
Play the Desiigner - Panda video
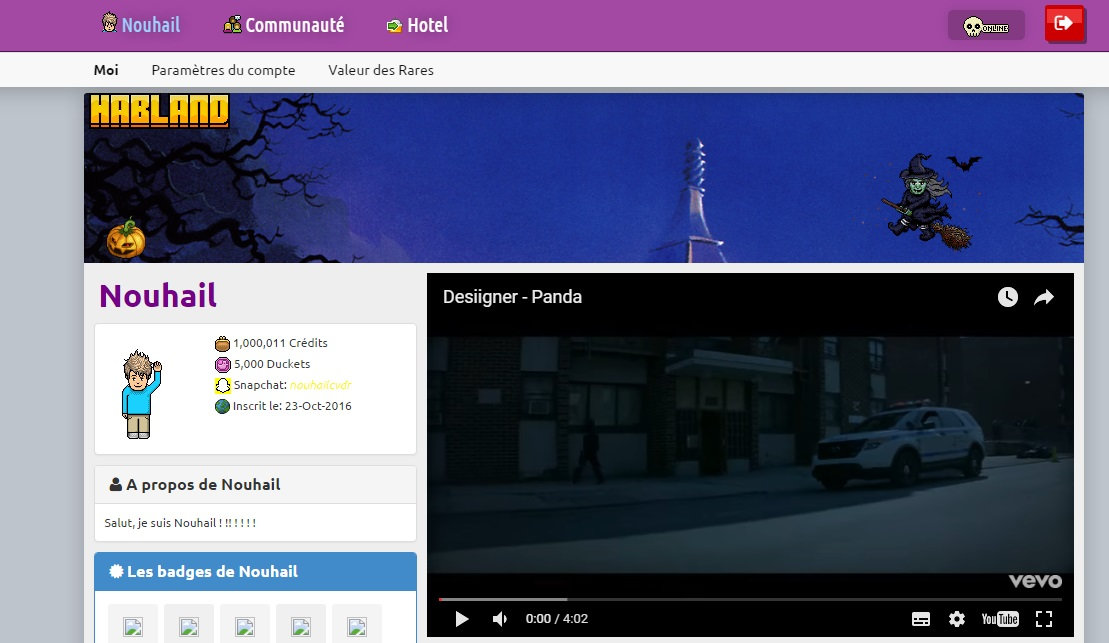coord(461,619)
